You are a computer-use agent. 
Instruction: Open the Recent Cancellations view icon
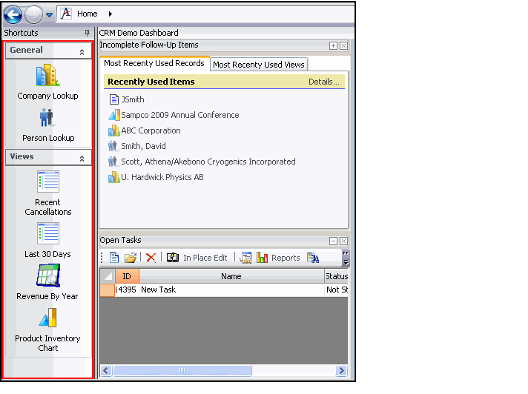48,182
